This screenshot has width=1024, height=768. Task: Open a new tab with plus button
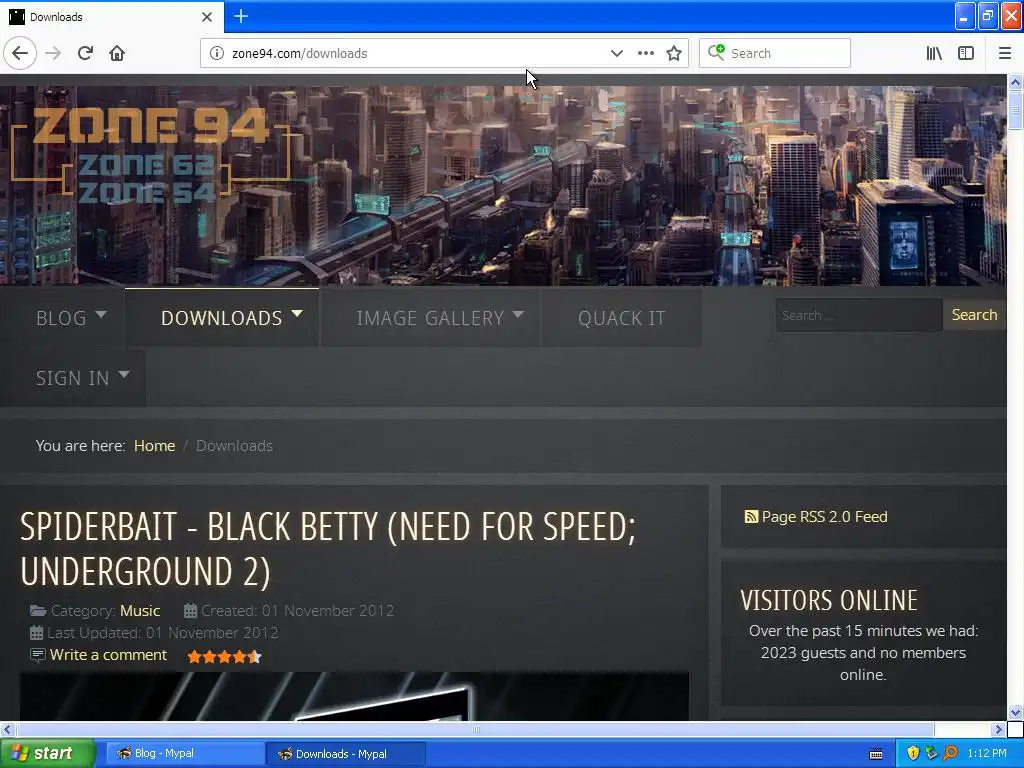click(x=241, y=16)
